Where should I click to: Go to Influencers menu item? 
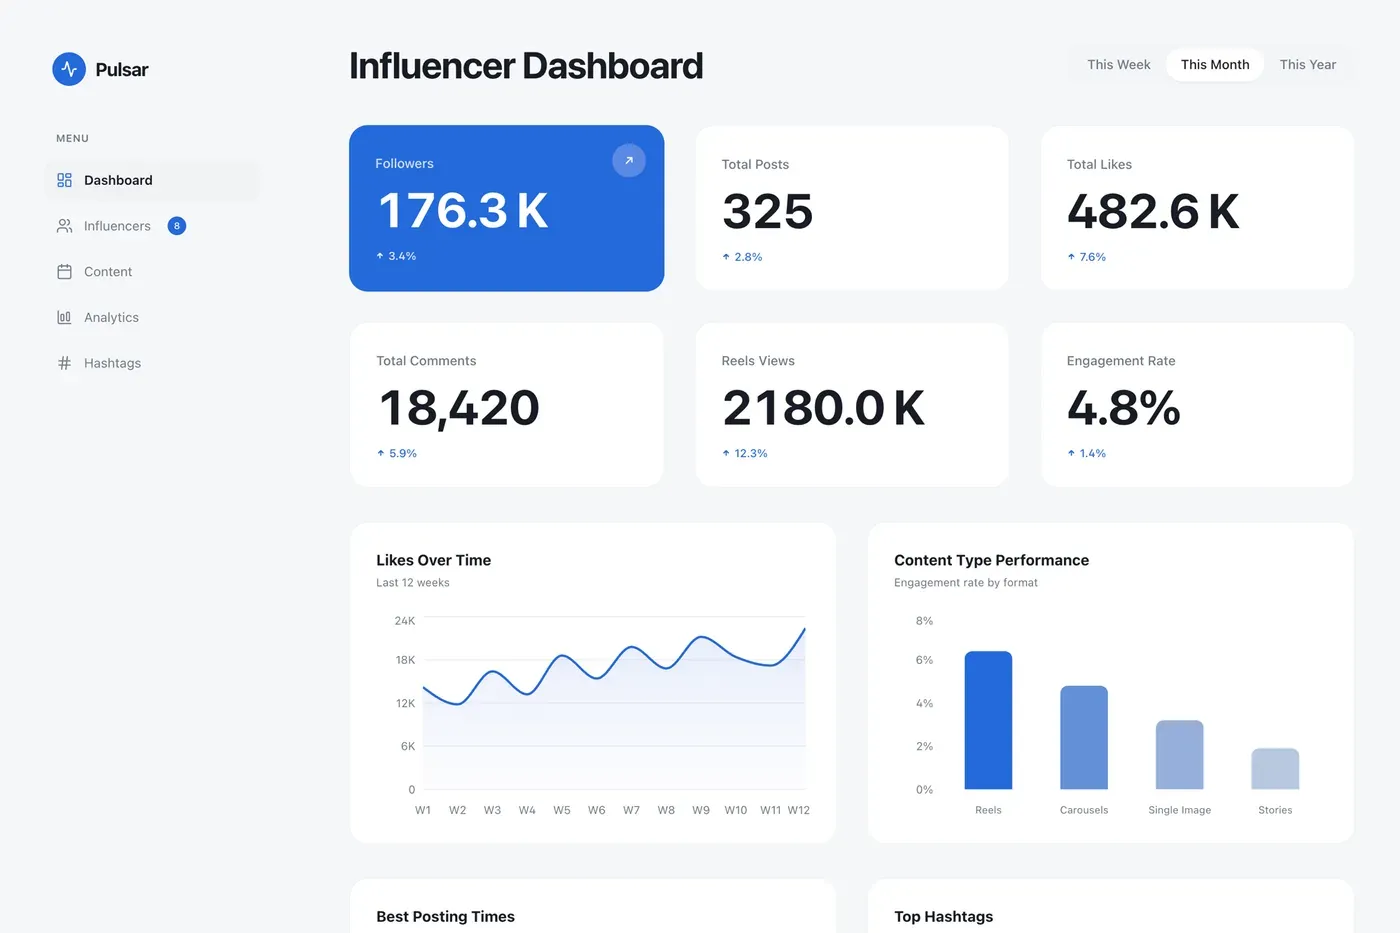point(152,226)
